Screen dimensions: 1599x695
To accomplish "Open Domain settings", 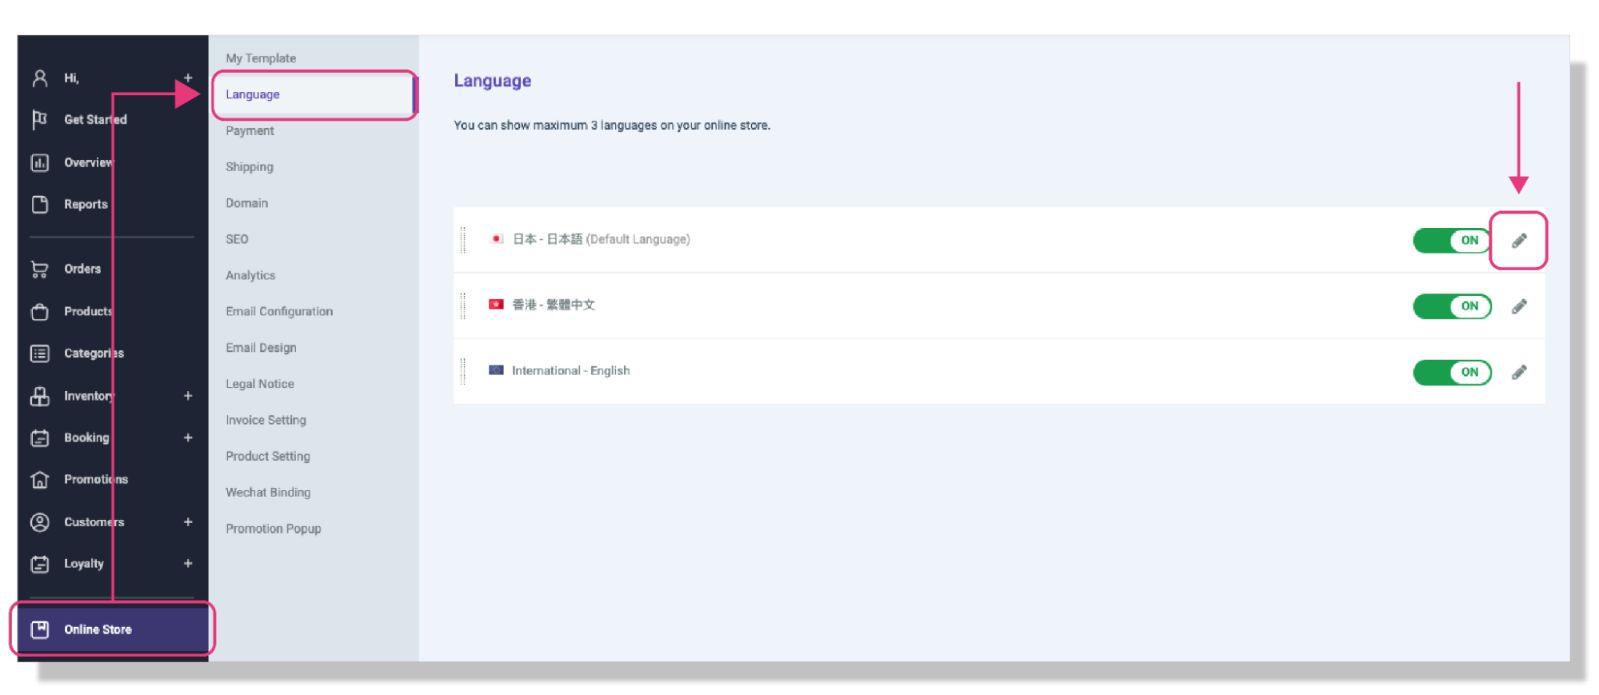I will 247,203.
